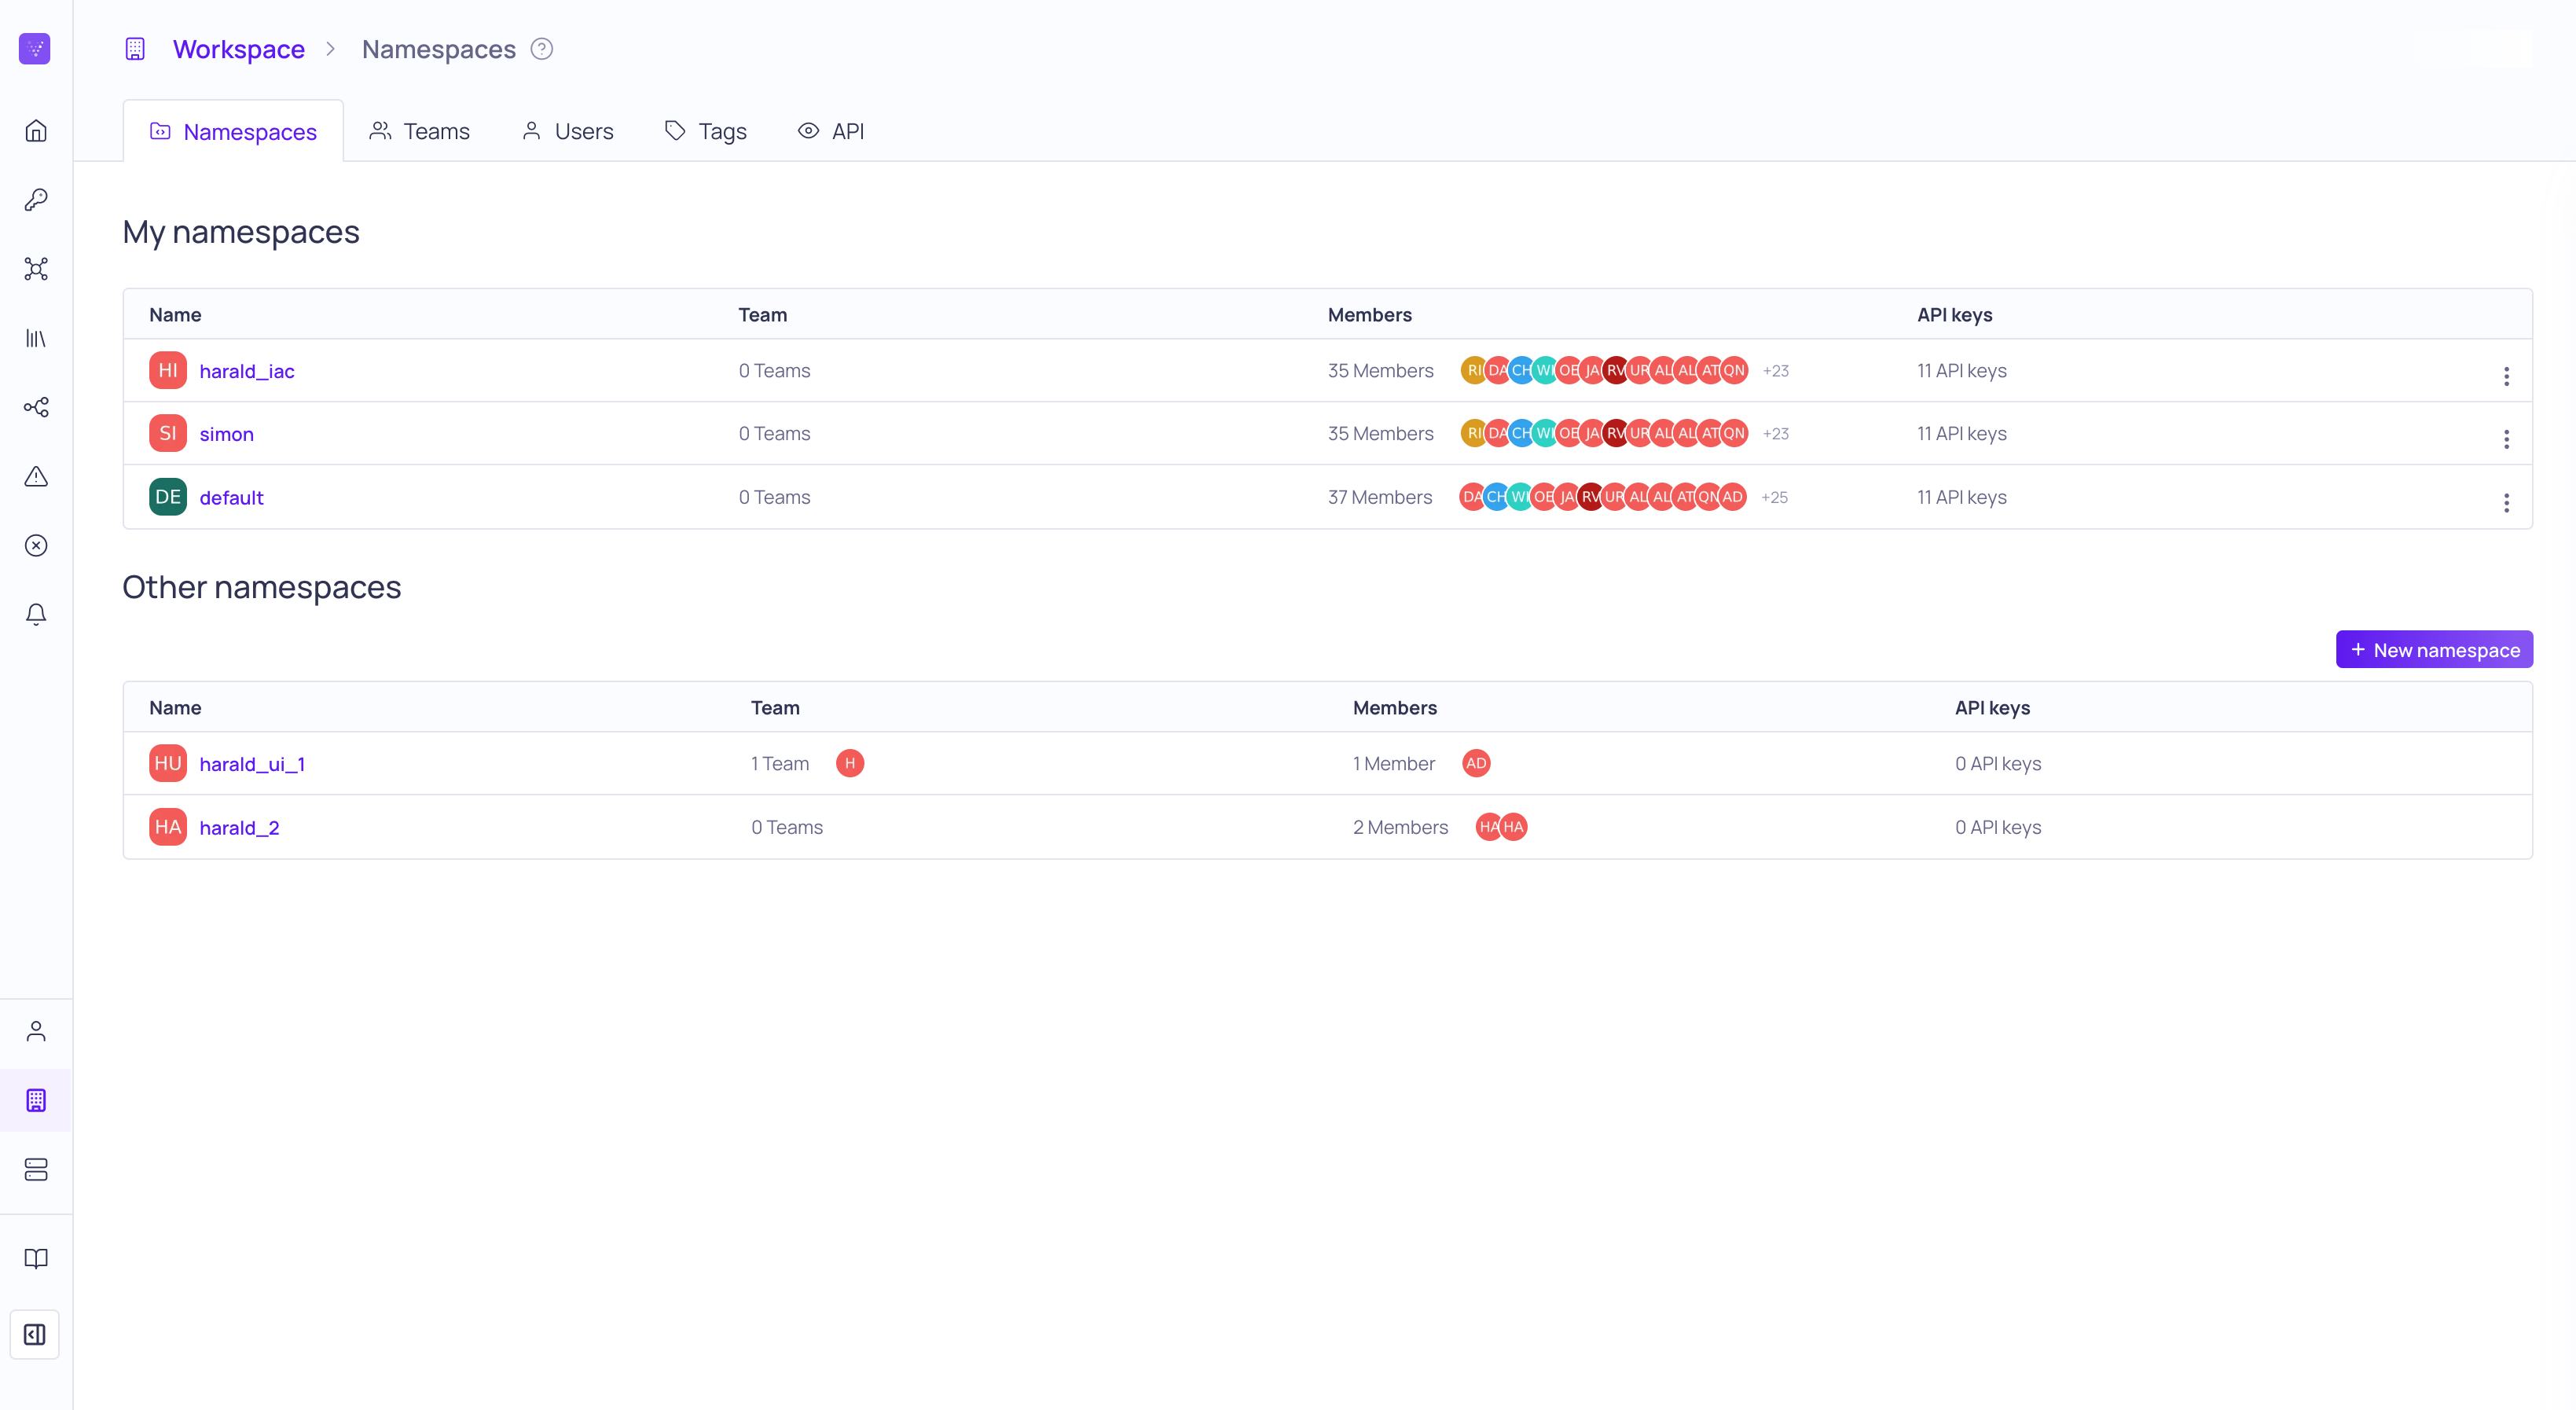Click the building icon beside Workspace breadcrumb
This screenshot has width=2576, height=1410.
tap(135, 48)
